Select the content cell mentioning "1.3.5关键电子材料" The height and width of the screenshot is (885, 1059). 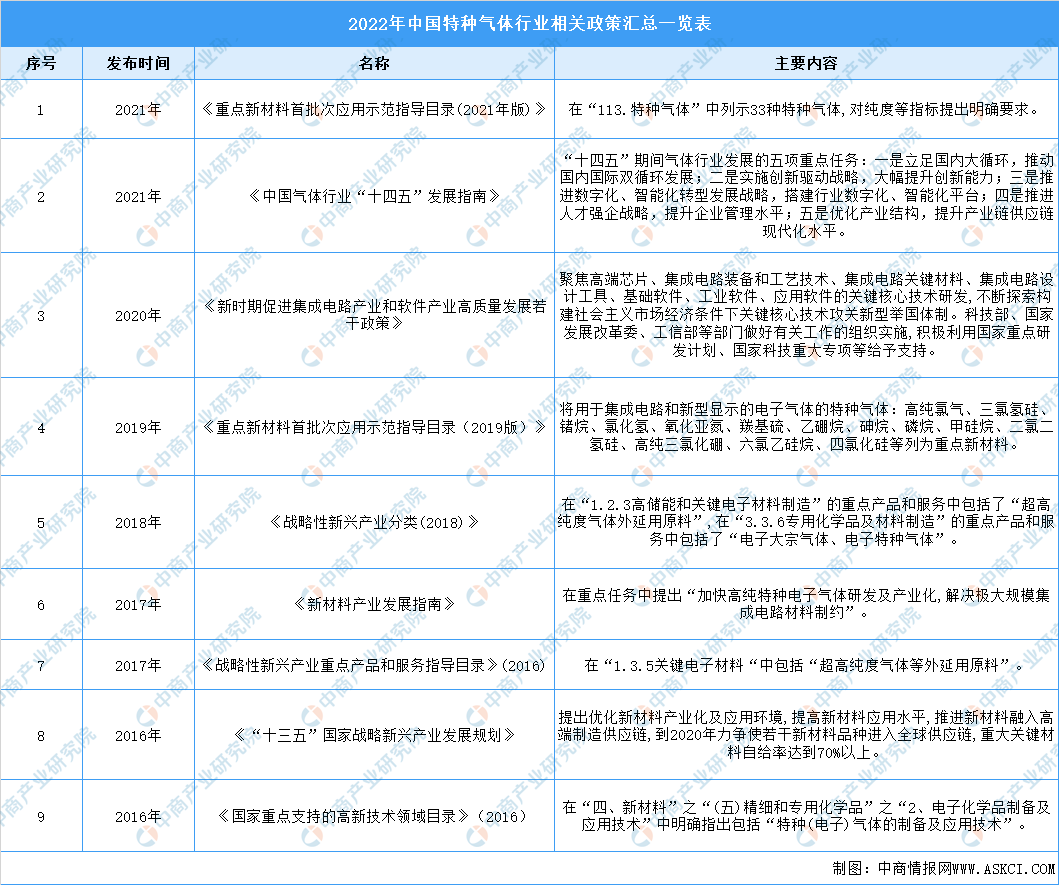[x=805, y=664]
